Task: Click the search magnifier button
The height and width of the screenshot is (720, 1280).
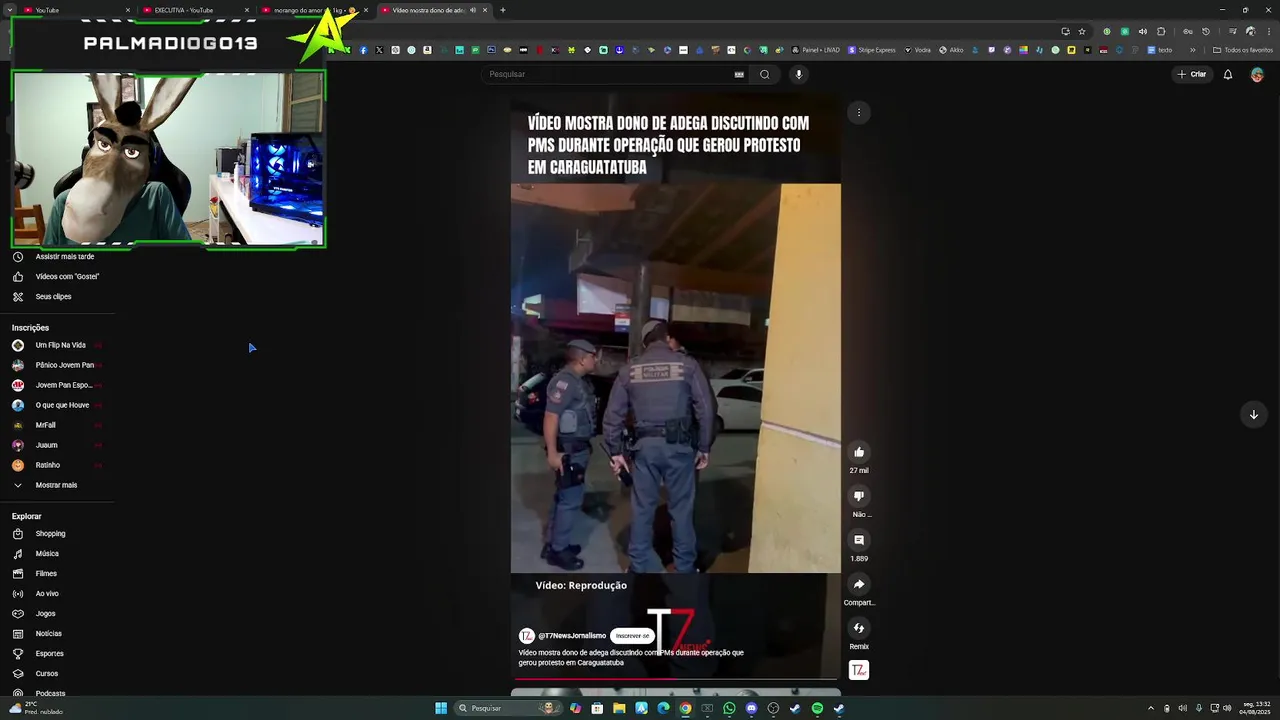Action: (764, 74)
